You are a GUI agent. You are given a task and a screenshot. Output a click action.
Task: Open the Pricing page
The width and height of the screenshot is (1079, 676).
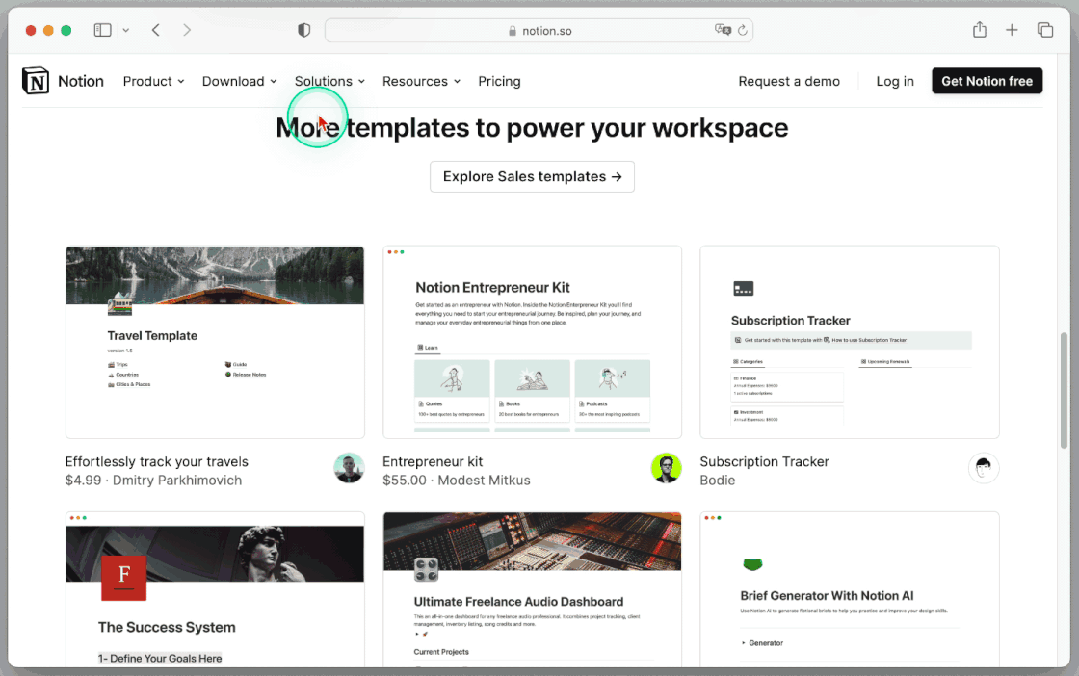(499, 81)
